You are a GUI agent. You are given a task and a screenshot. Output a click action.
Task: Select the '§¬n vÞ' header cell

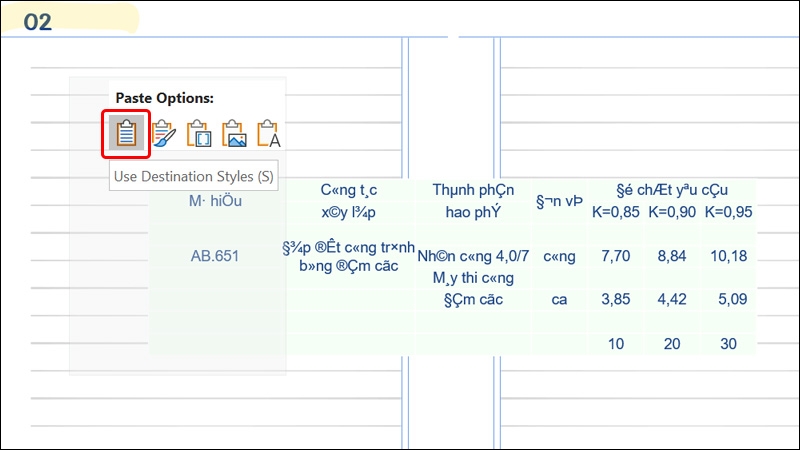coord(559,201)
